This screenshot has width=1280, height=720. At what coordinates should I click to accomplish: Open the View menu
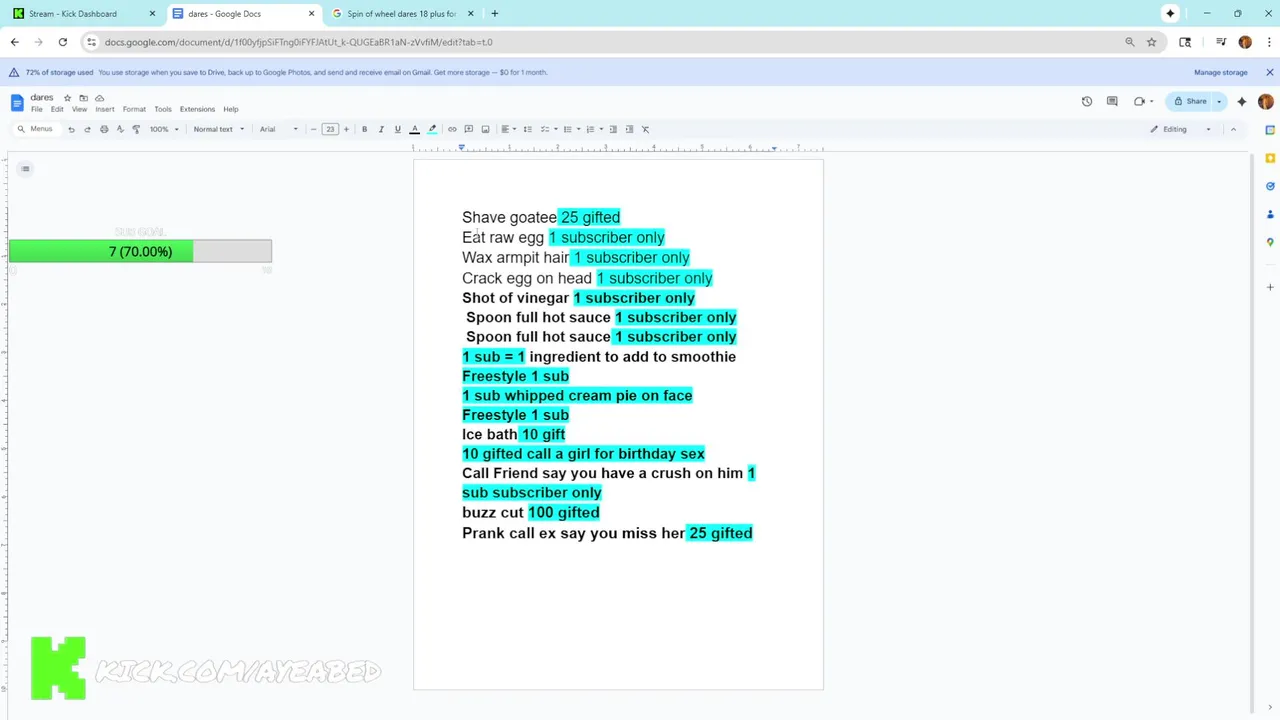79,109
